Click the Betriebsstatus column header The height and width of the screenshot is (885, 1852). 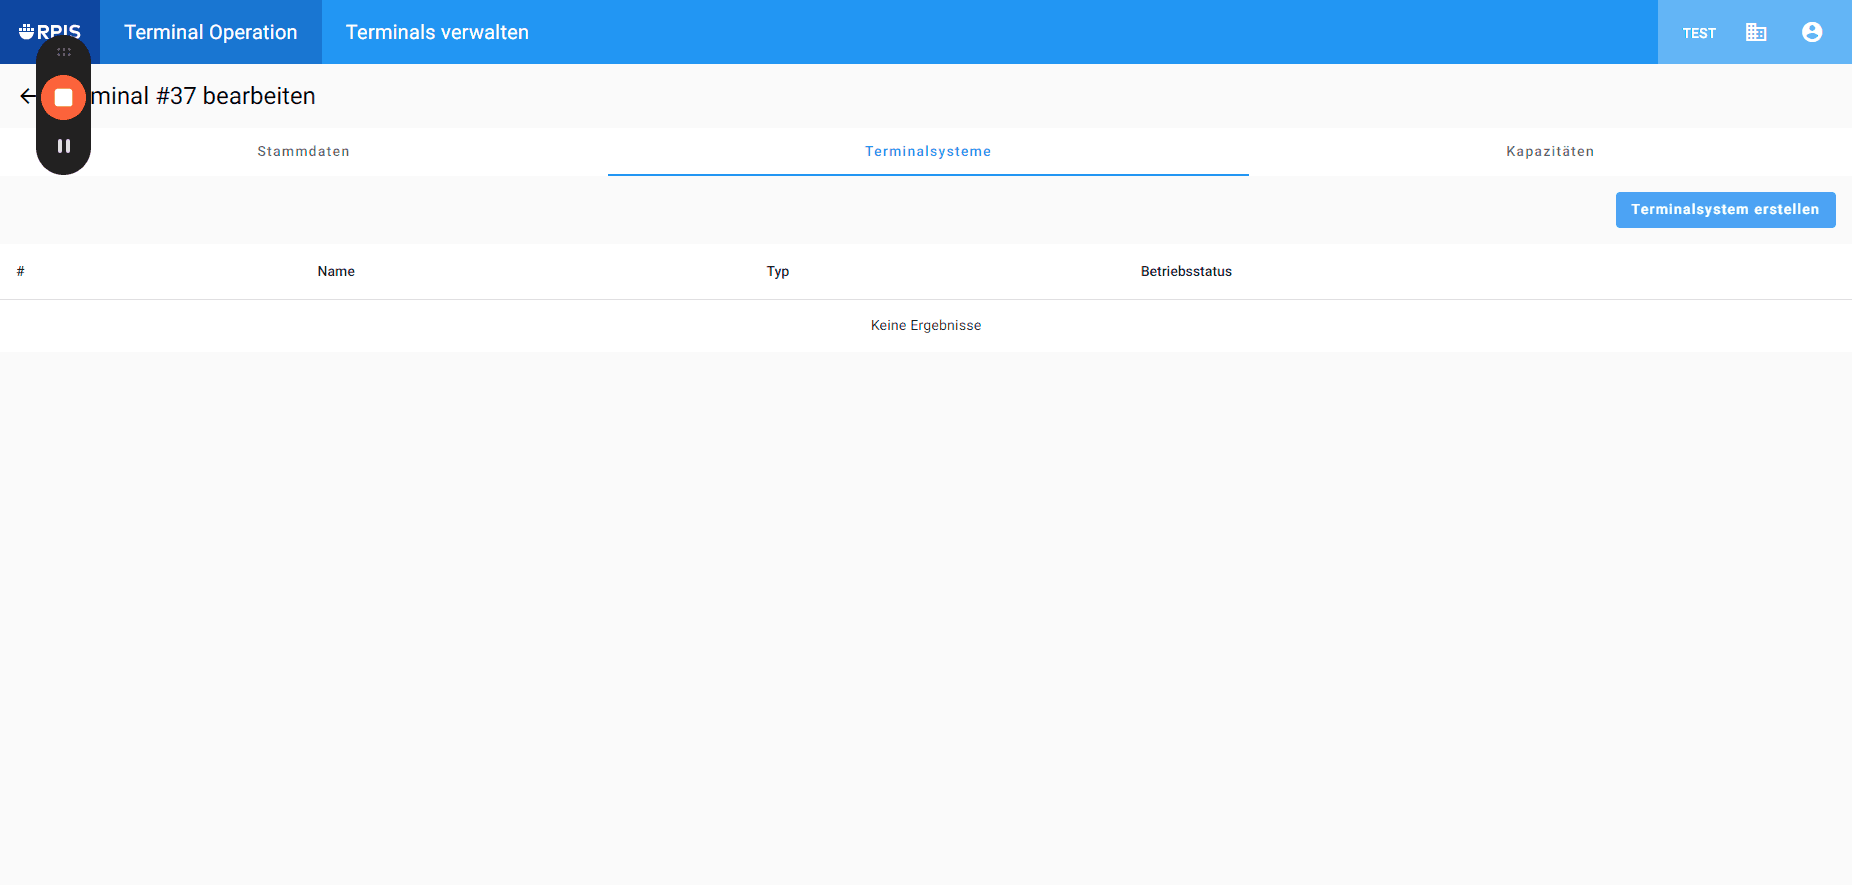[1186, 271]
